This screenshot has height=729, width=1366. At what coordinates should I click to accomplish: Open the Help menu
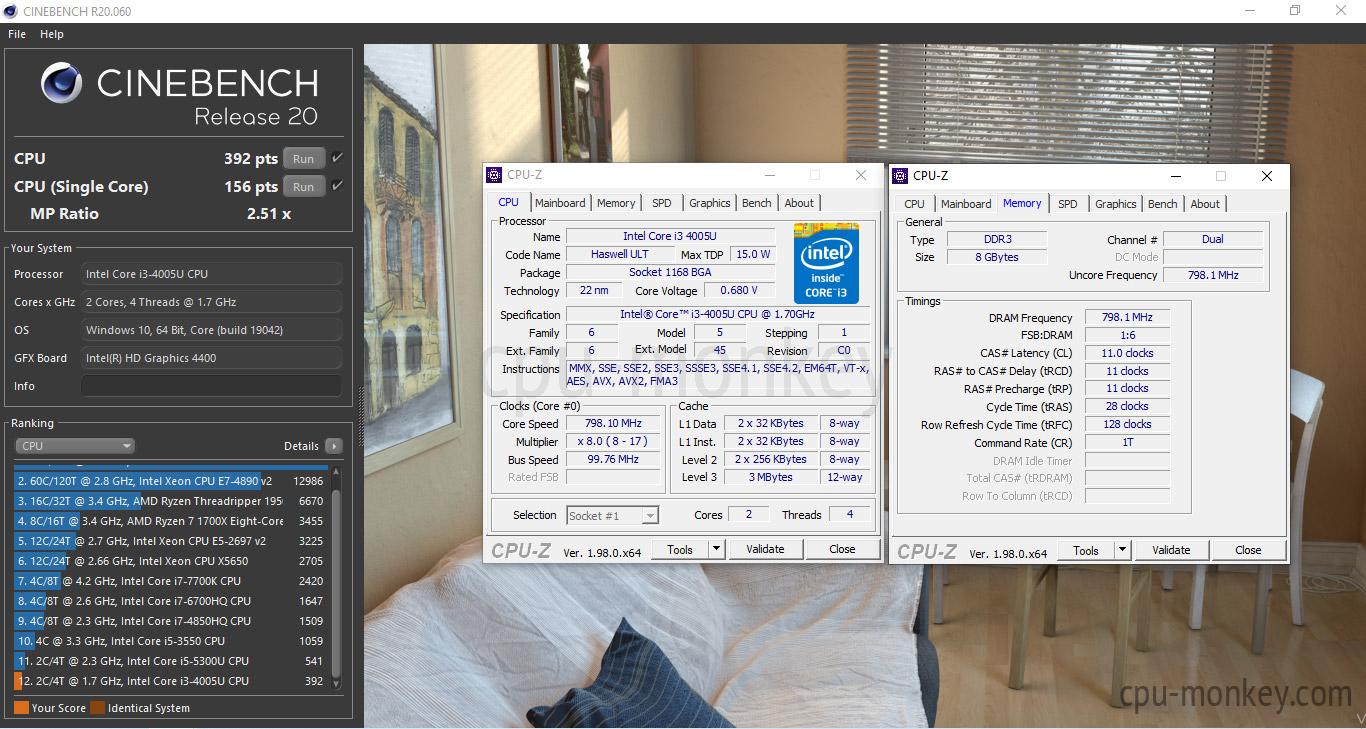pyautogui.click(x=52, y=34)
